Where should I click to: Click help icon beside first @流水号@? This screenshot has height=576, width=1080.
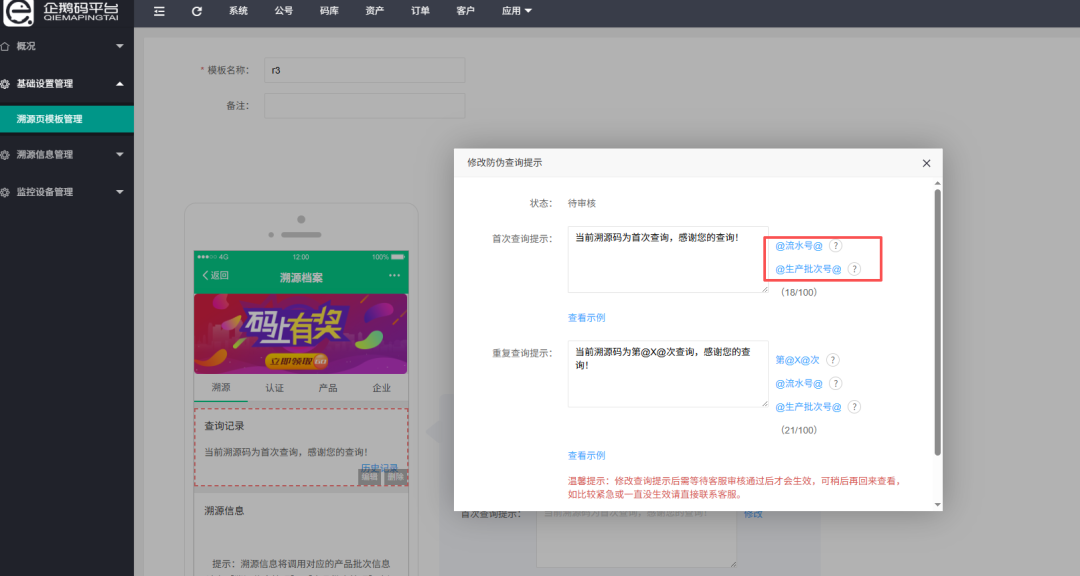coord(837,245)
